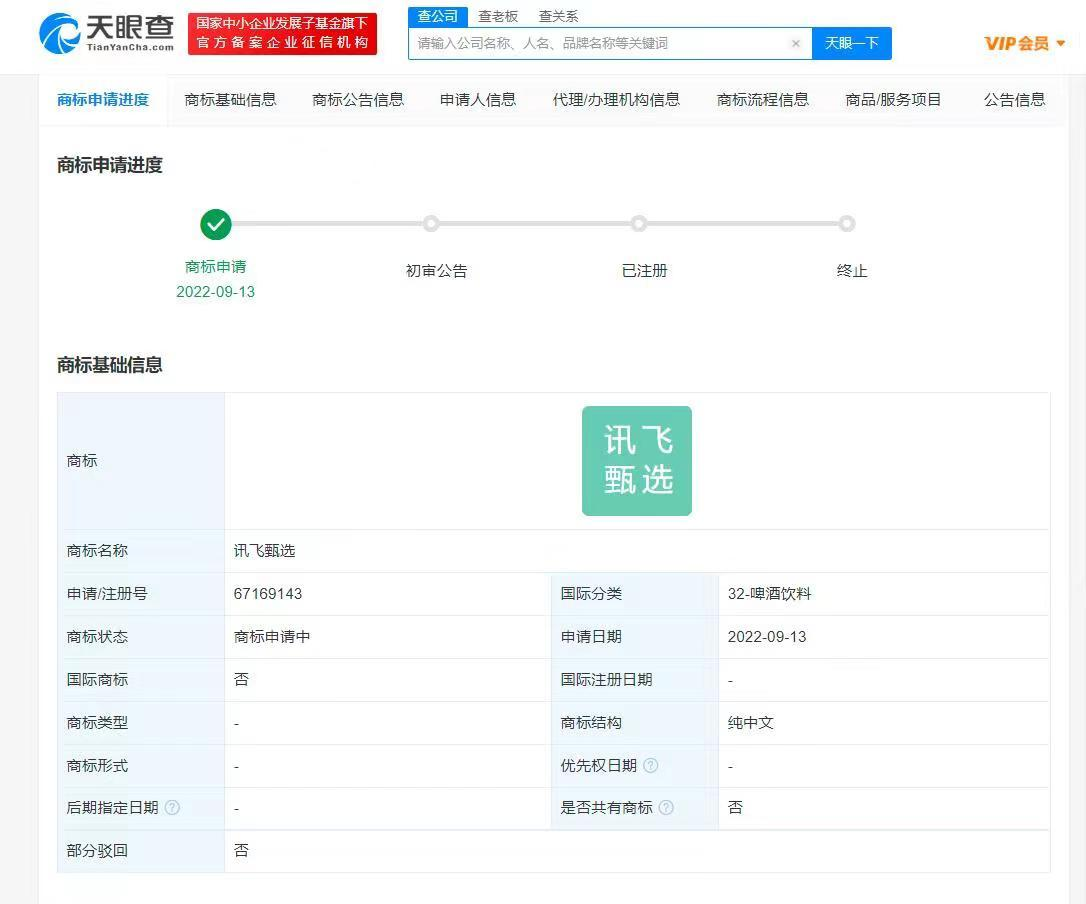This screenshot has height=904, width=1086.
Task: Select the 代理/办理机构信息 tab
Action: tap(616, 99)
